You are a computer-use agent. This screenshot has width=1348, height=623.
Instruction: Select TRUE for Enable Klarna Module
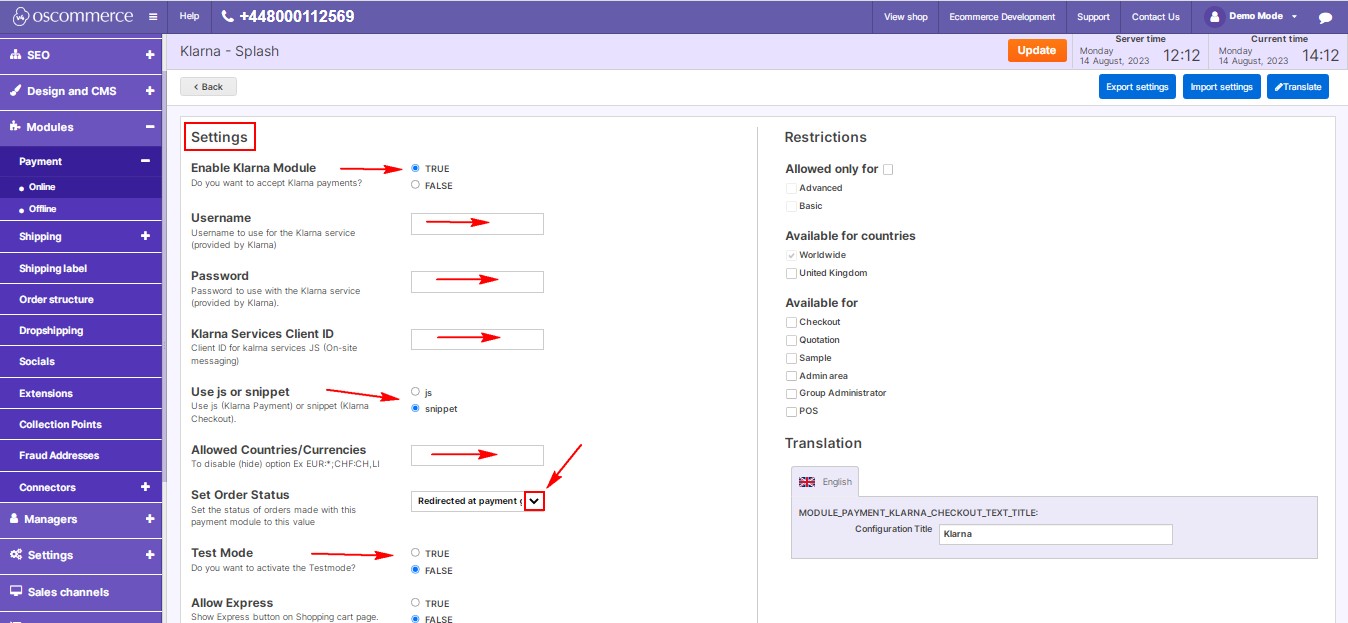pos(415,168)
